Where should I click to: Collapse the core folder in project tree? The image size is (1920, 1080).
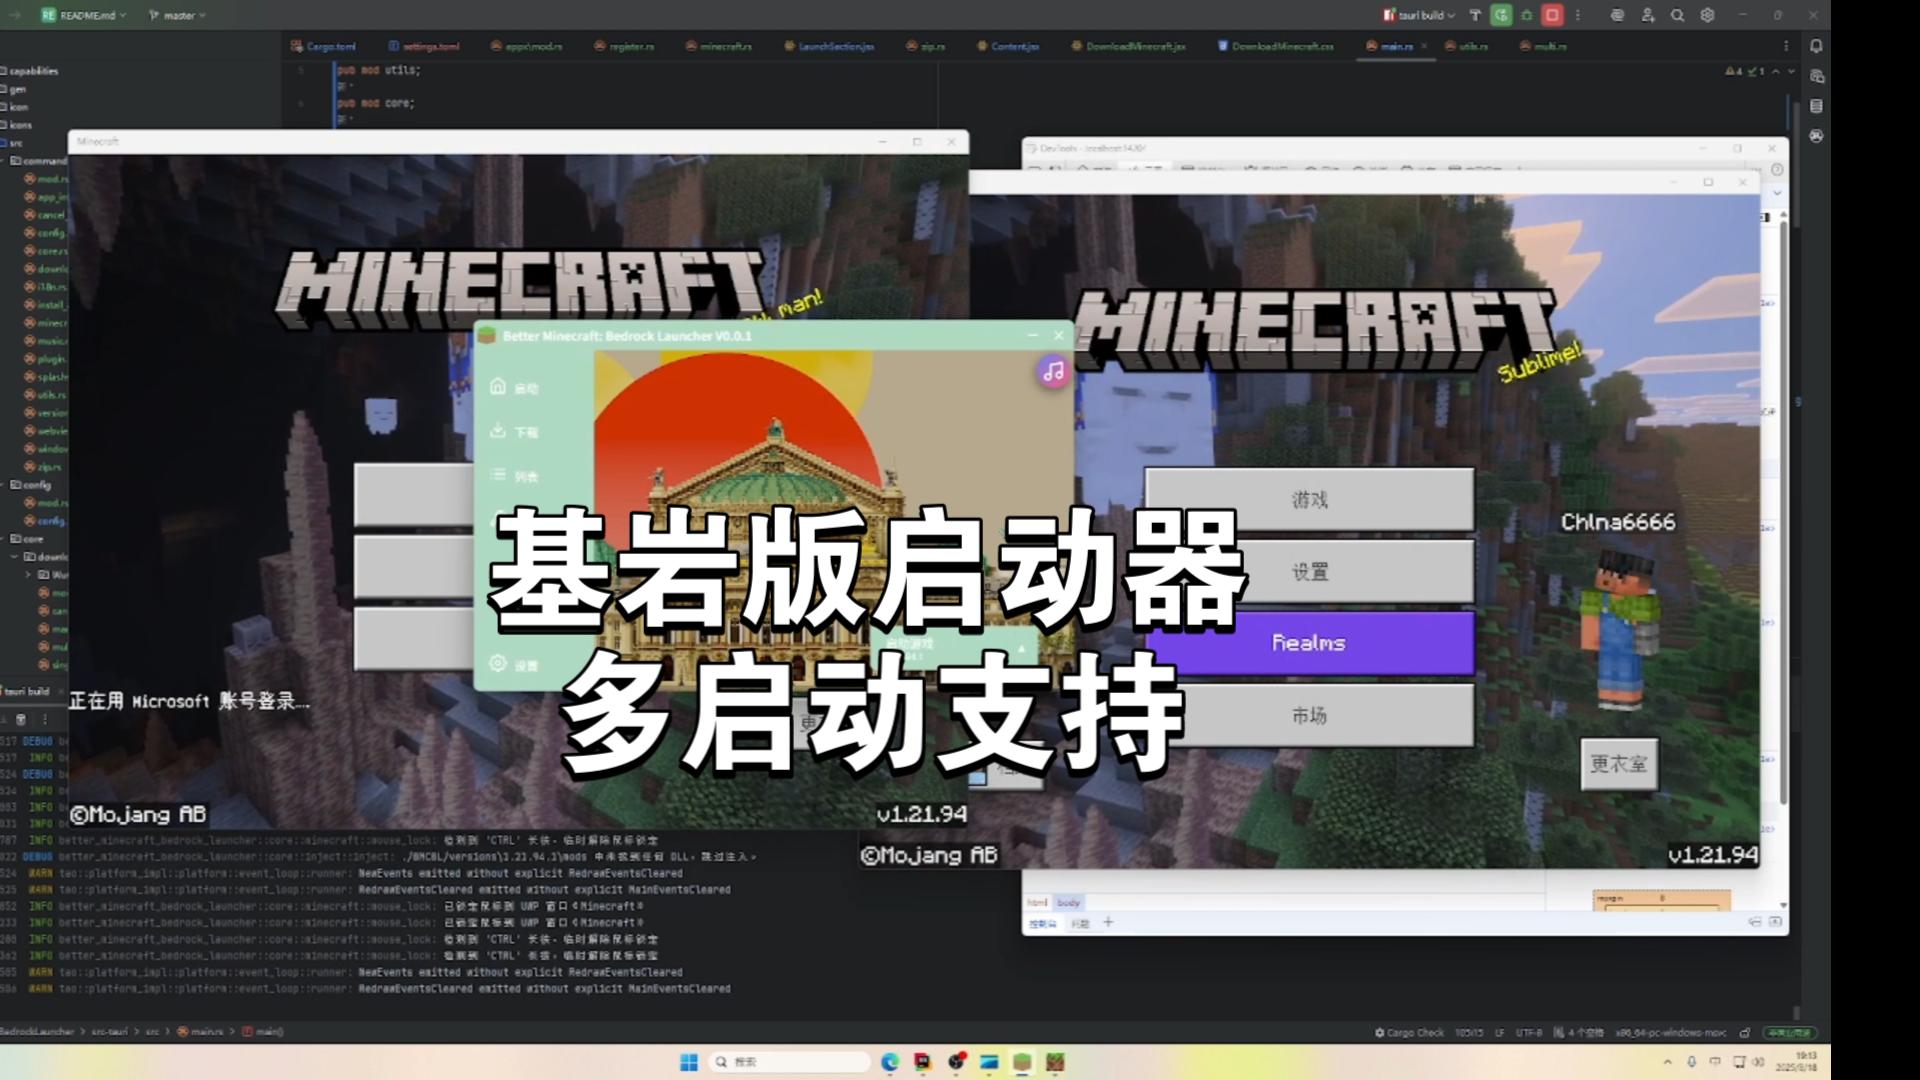(x=4, y=538)
